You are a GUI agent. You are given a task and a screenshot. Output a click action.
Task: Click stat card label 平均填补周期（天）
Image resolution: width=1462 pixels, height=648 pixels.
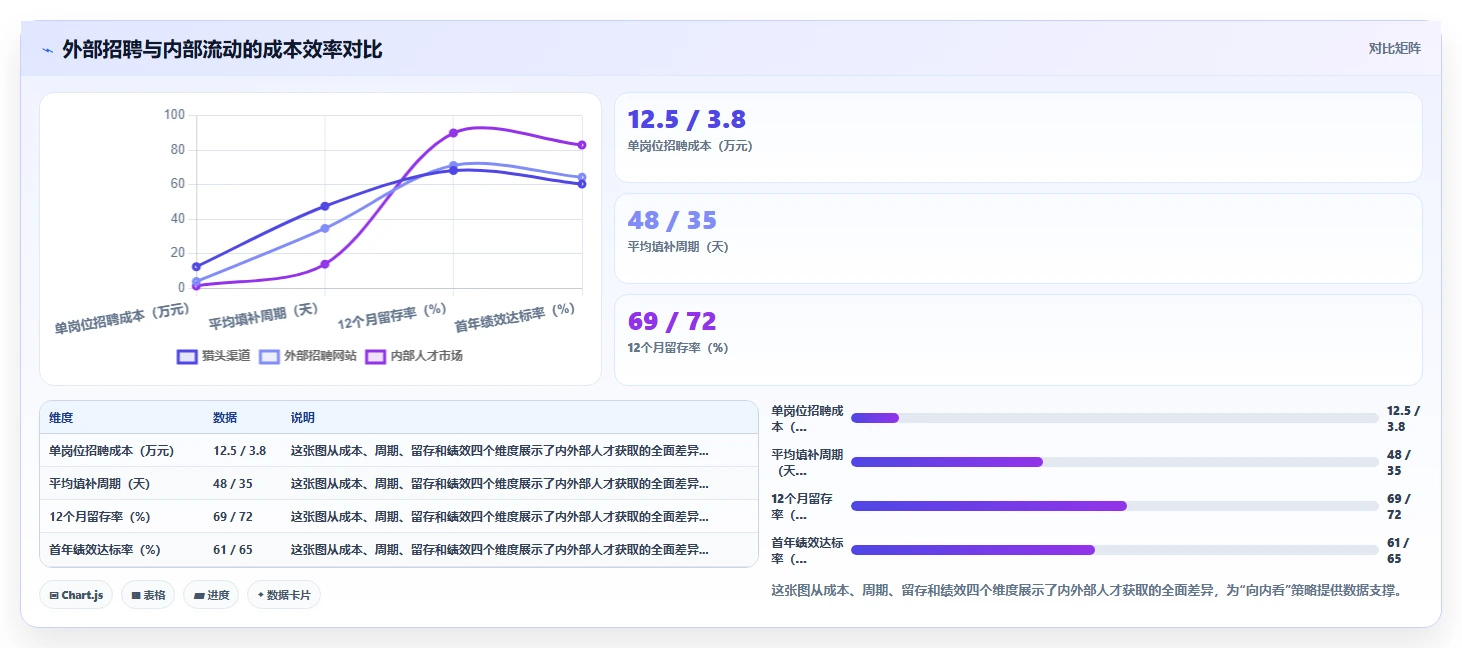pyautogui.click(x=678, y=247)
